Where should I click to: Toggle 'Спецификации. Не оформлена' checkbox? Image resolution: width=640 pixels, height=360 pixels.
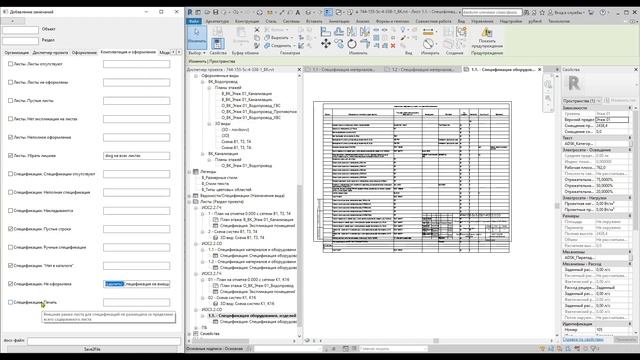[x=10, y=284]
